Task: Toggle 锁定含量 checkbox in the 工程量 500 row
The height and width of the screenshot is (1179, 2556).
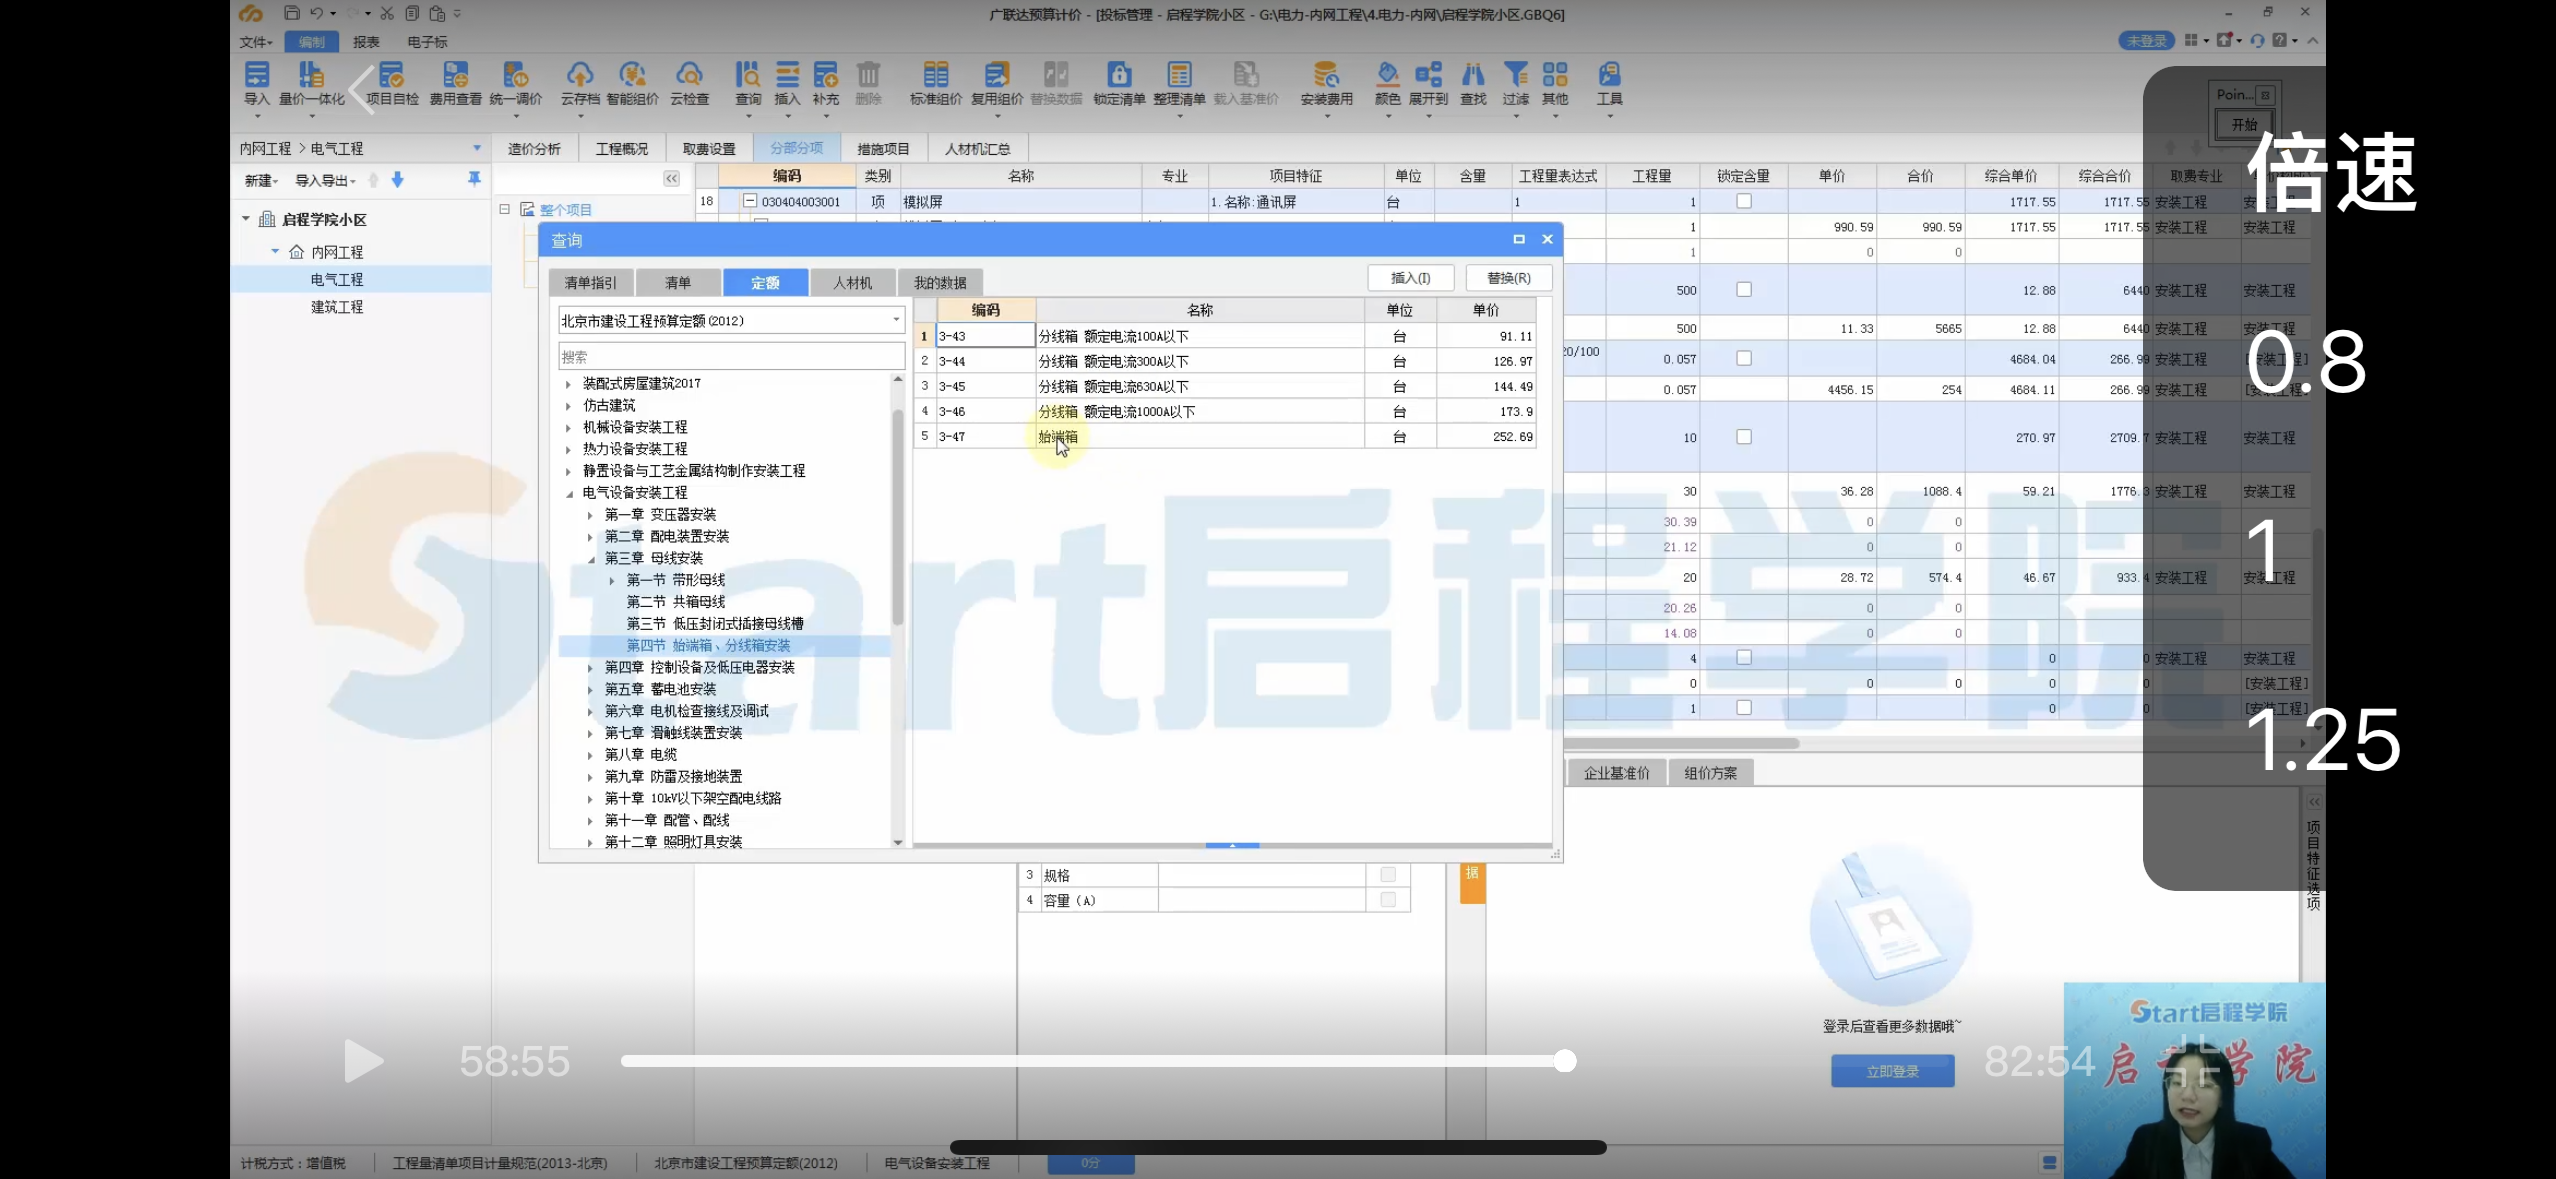Action: [x=1744, y=289]
